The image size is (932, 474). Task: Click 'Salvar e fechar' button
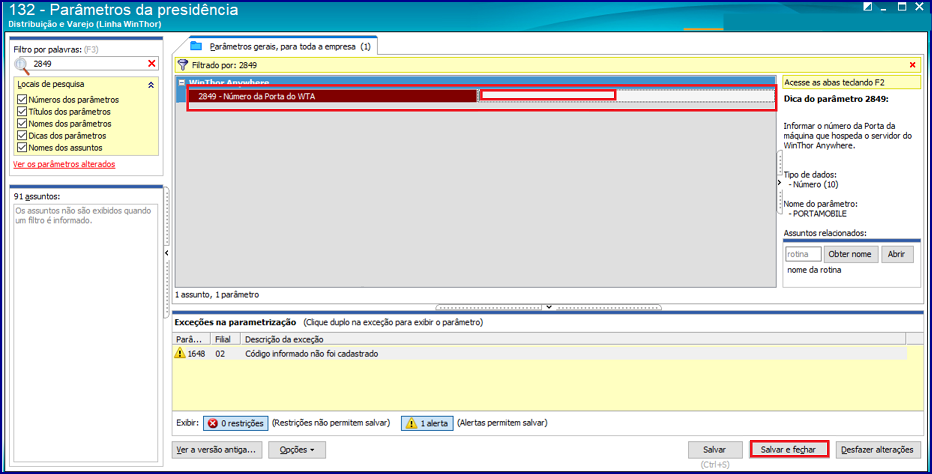coord(788,450)
